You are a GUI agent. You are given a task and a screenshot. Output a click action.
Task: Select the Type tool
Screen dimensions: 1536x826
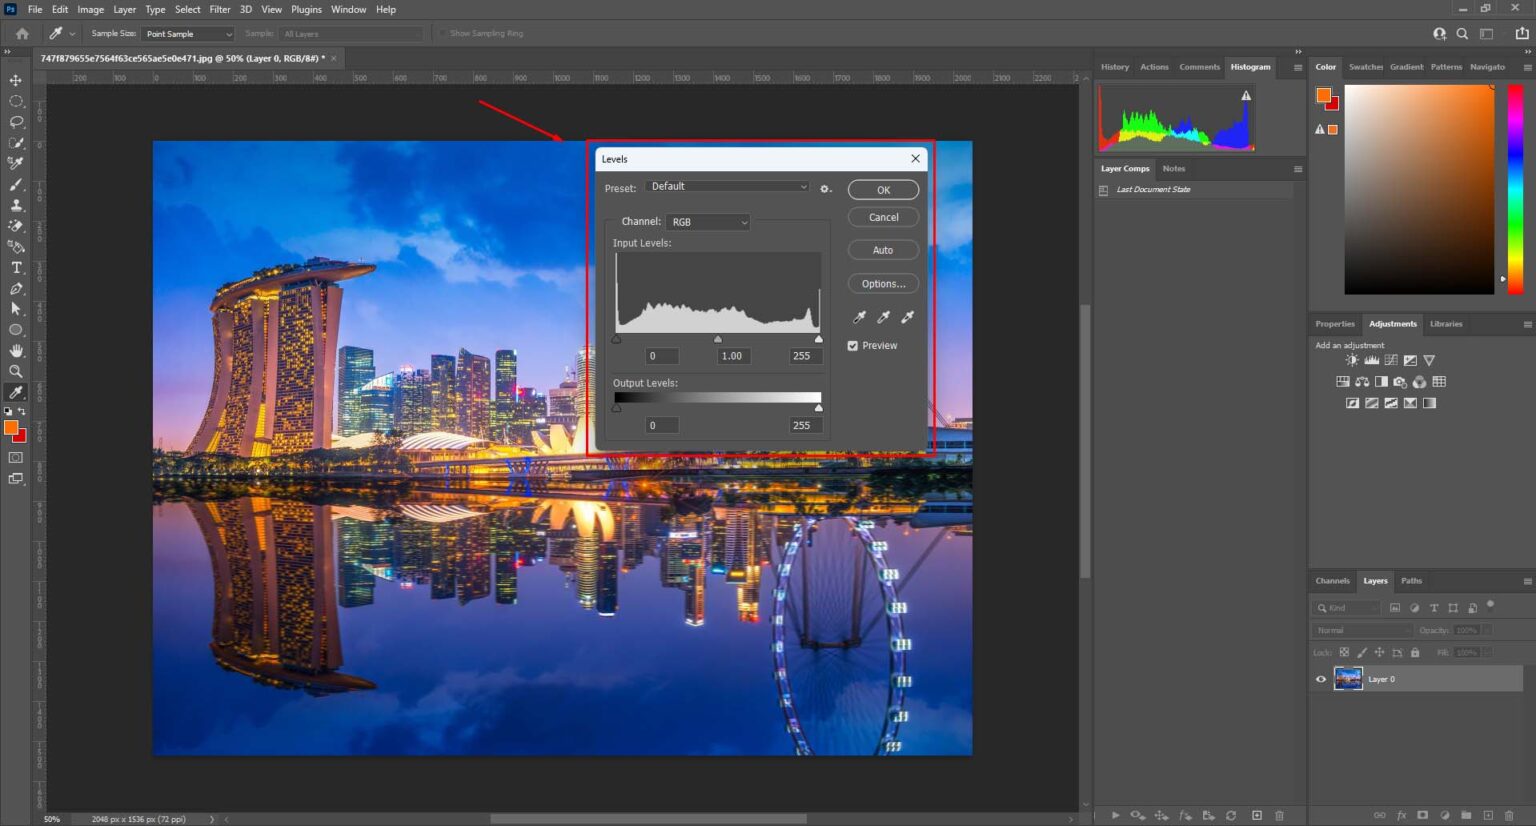point(15,267)
